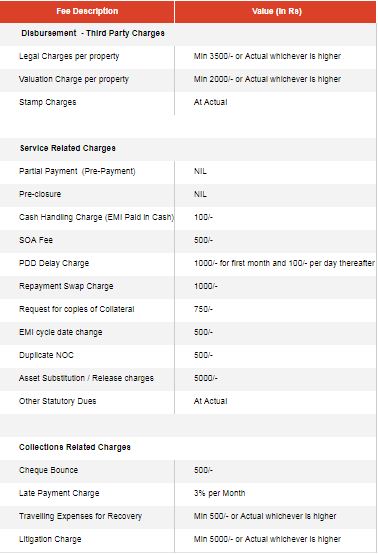Click the Collections Related Charges heading

75,447
